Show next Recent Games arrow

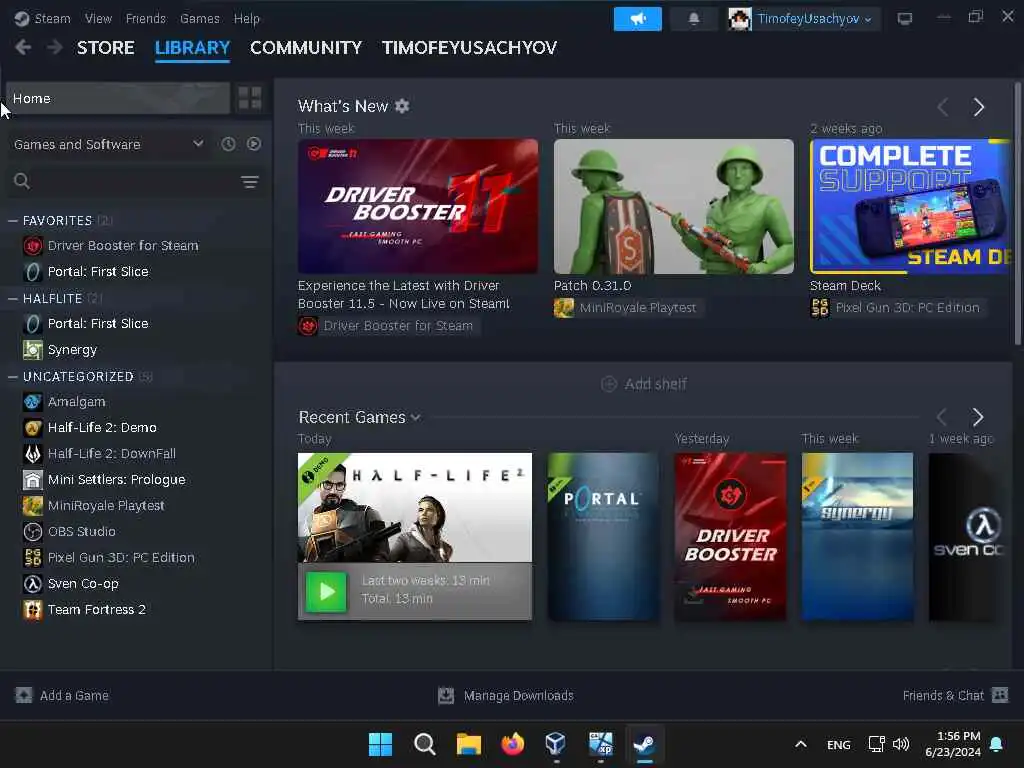tap(978, 417)
